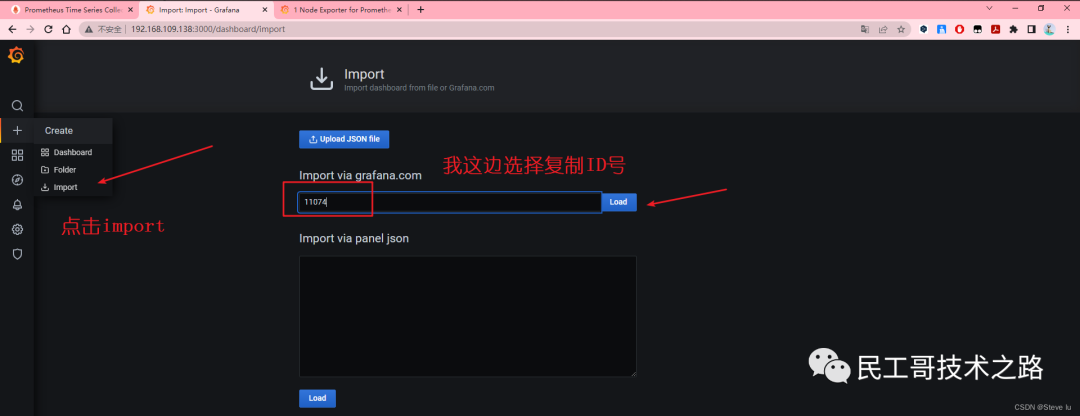This screenshot has width=1080, height=416.
Task: Switch to Node Exporter for Prometheus tab
Action: [343, 10]
